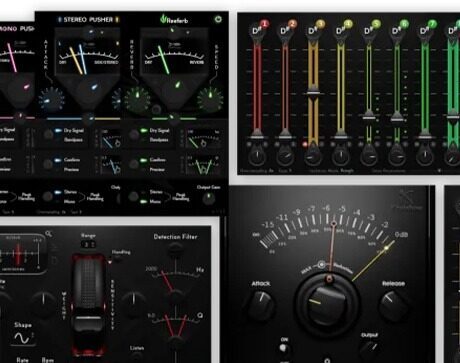Toggle blue Dry Signal switch in Stereo Pusher
460x363 pixels.
click(x=58, y=131)
